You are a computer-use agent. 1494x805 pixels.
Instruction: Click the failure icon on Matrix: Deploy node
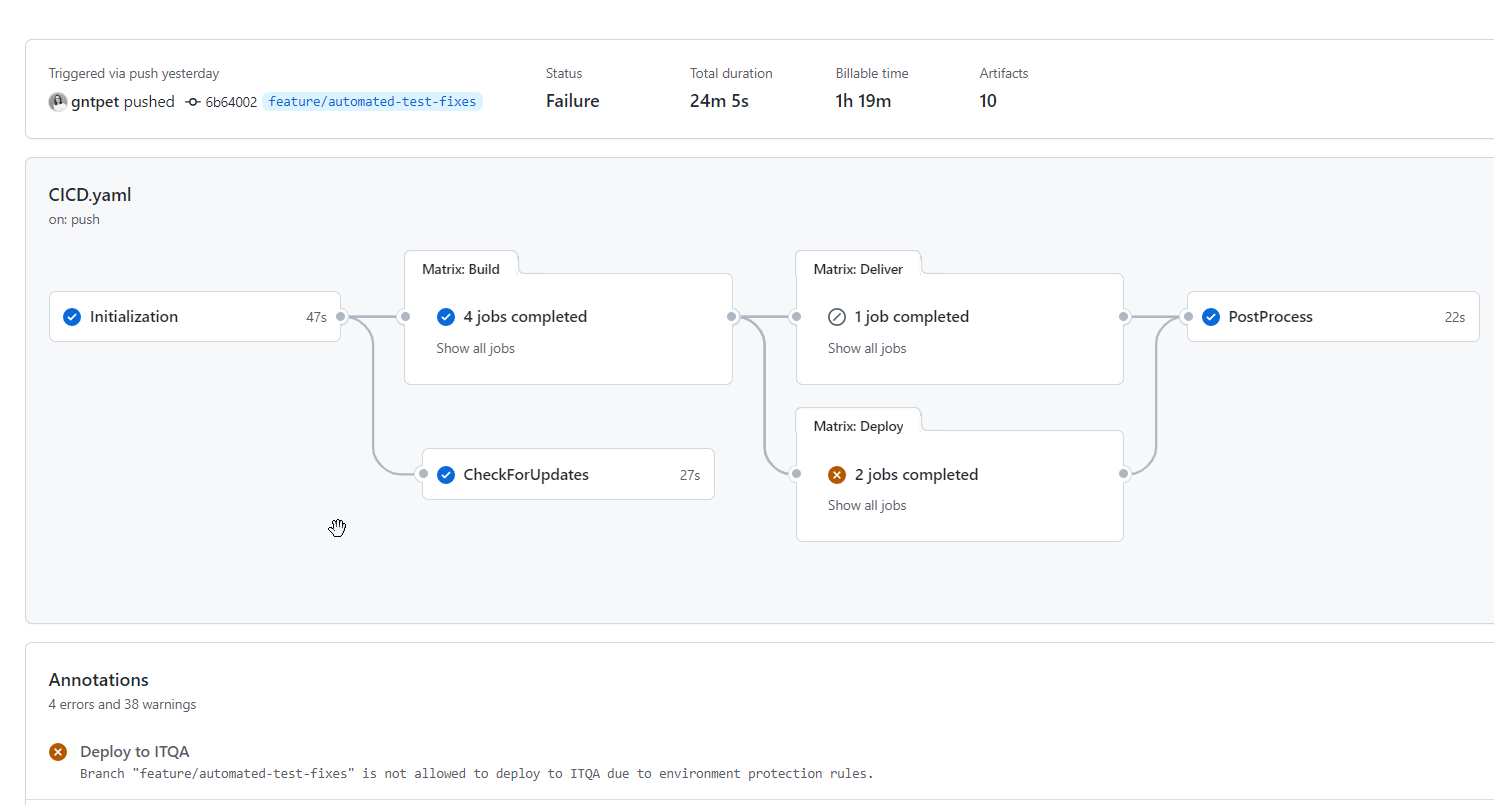pos(837,474)
